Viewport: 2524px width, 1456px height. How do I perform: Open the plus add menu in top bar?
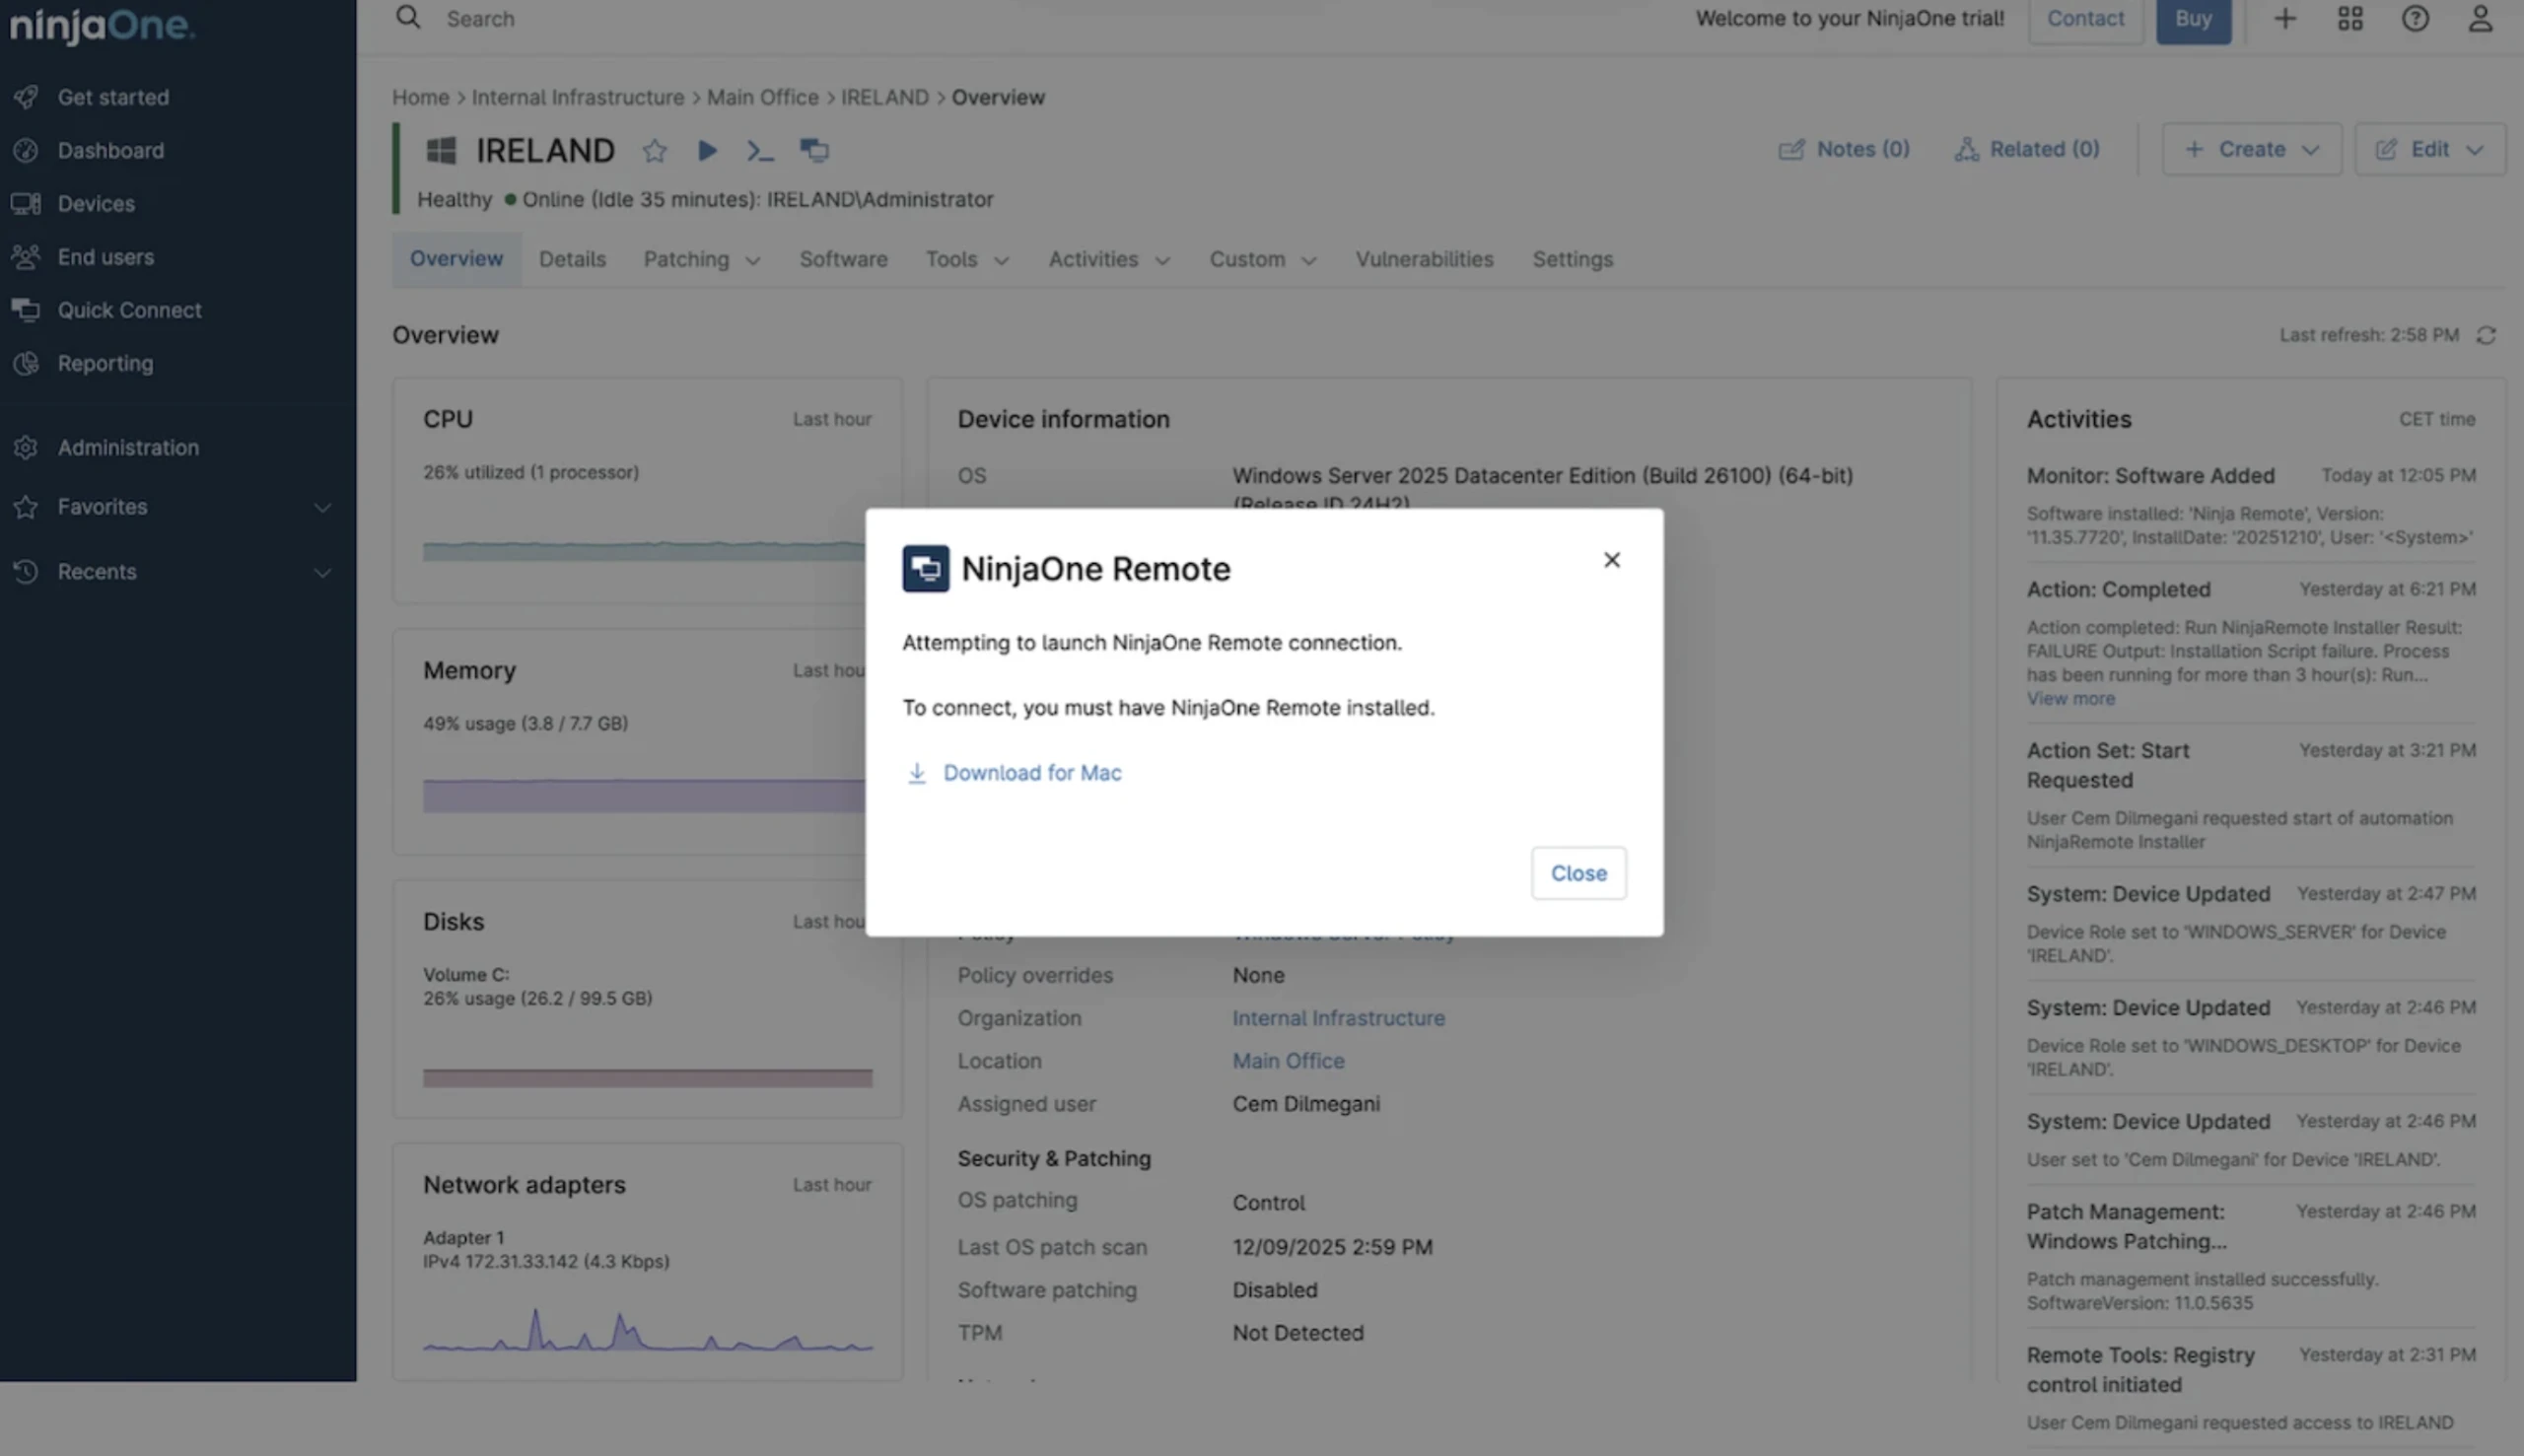click(2285, 18)
